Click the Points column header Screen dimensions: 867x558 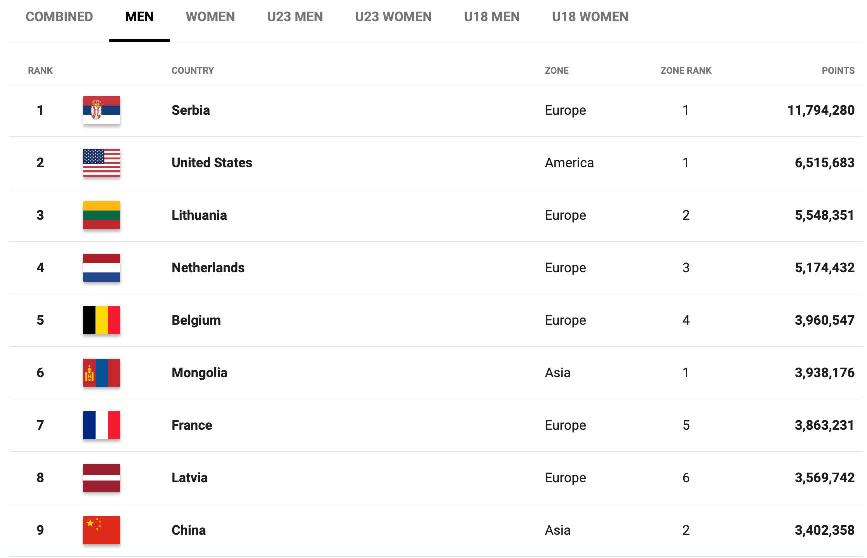(838, 71)
